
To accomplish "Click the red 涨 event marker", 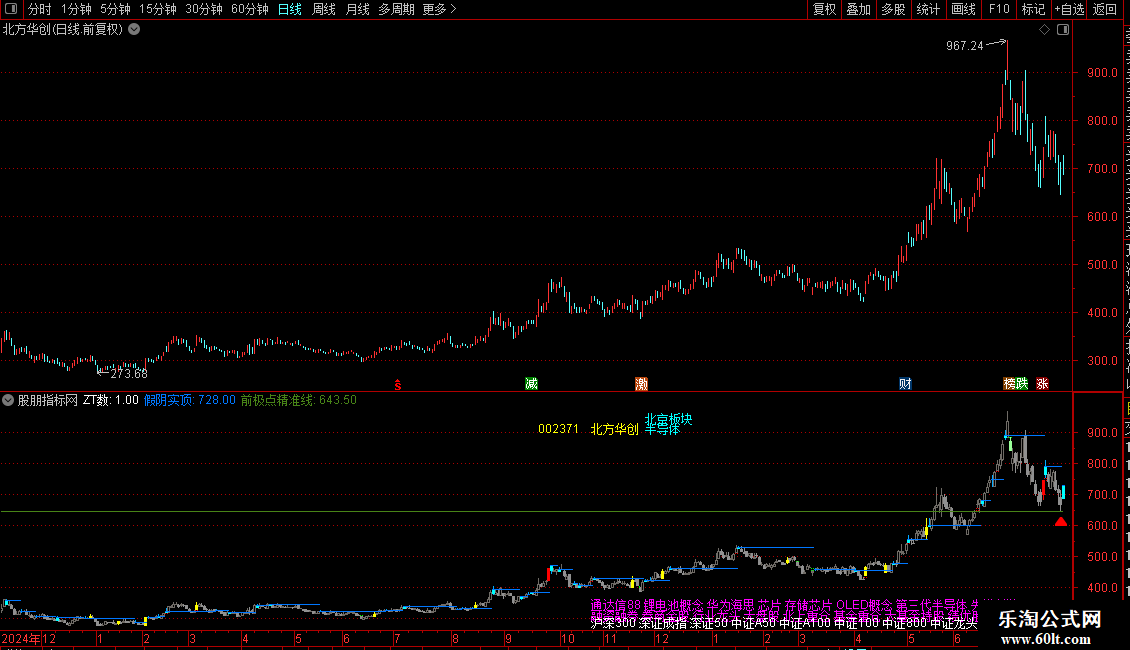I will tap(1042, 384).
